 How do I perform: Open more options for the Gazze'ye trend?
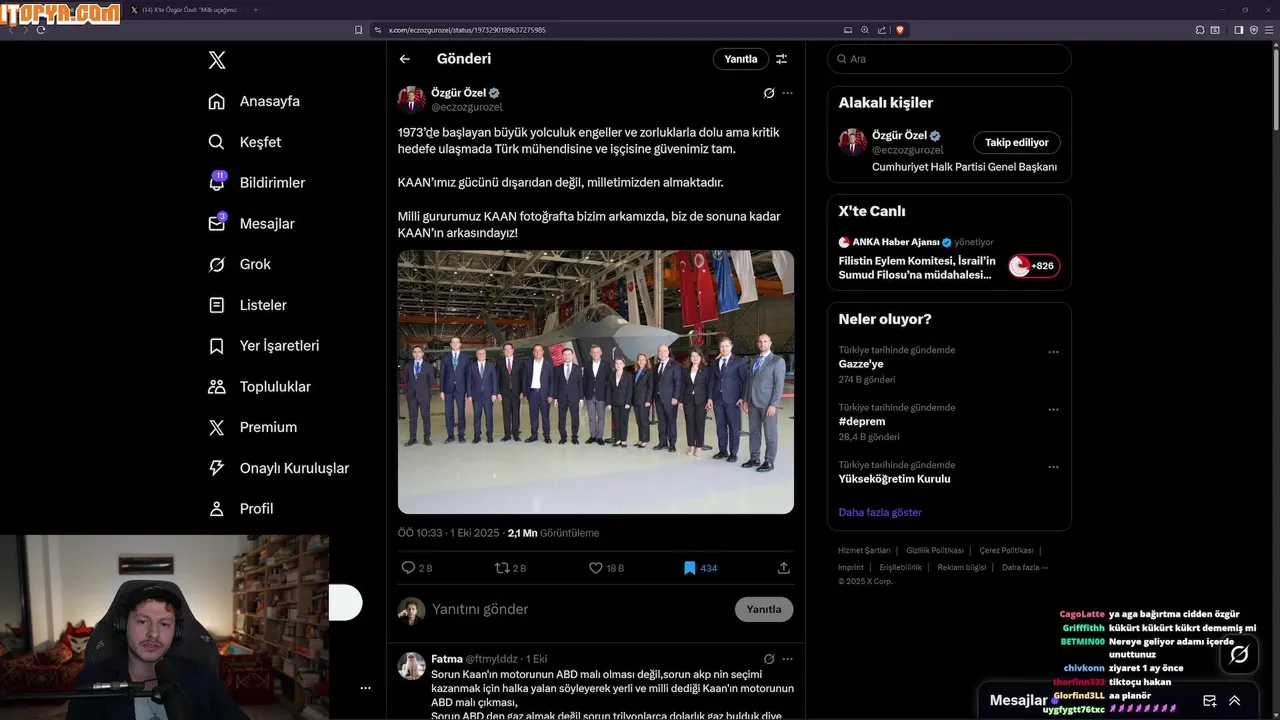[x=1053, y=352]
